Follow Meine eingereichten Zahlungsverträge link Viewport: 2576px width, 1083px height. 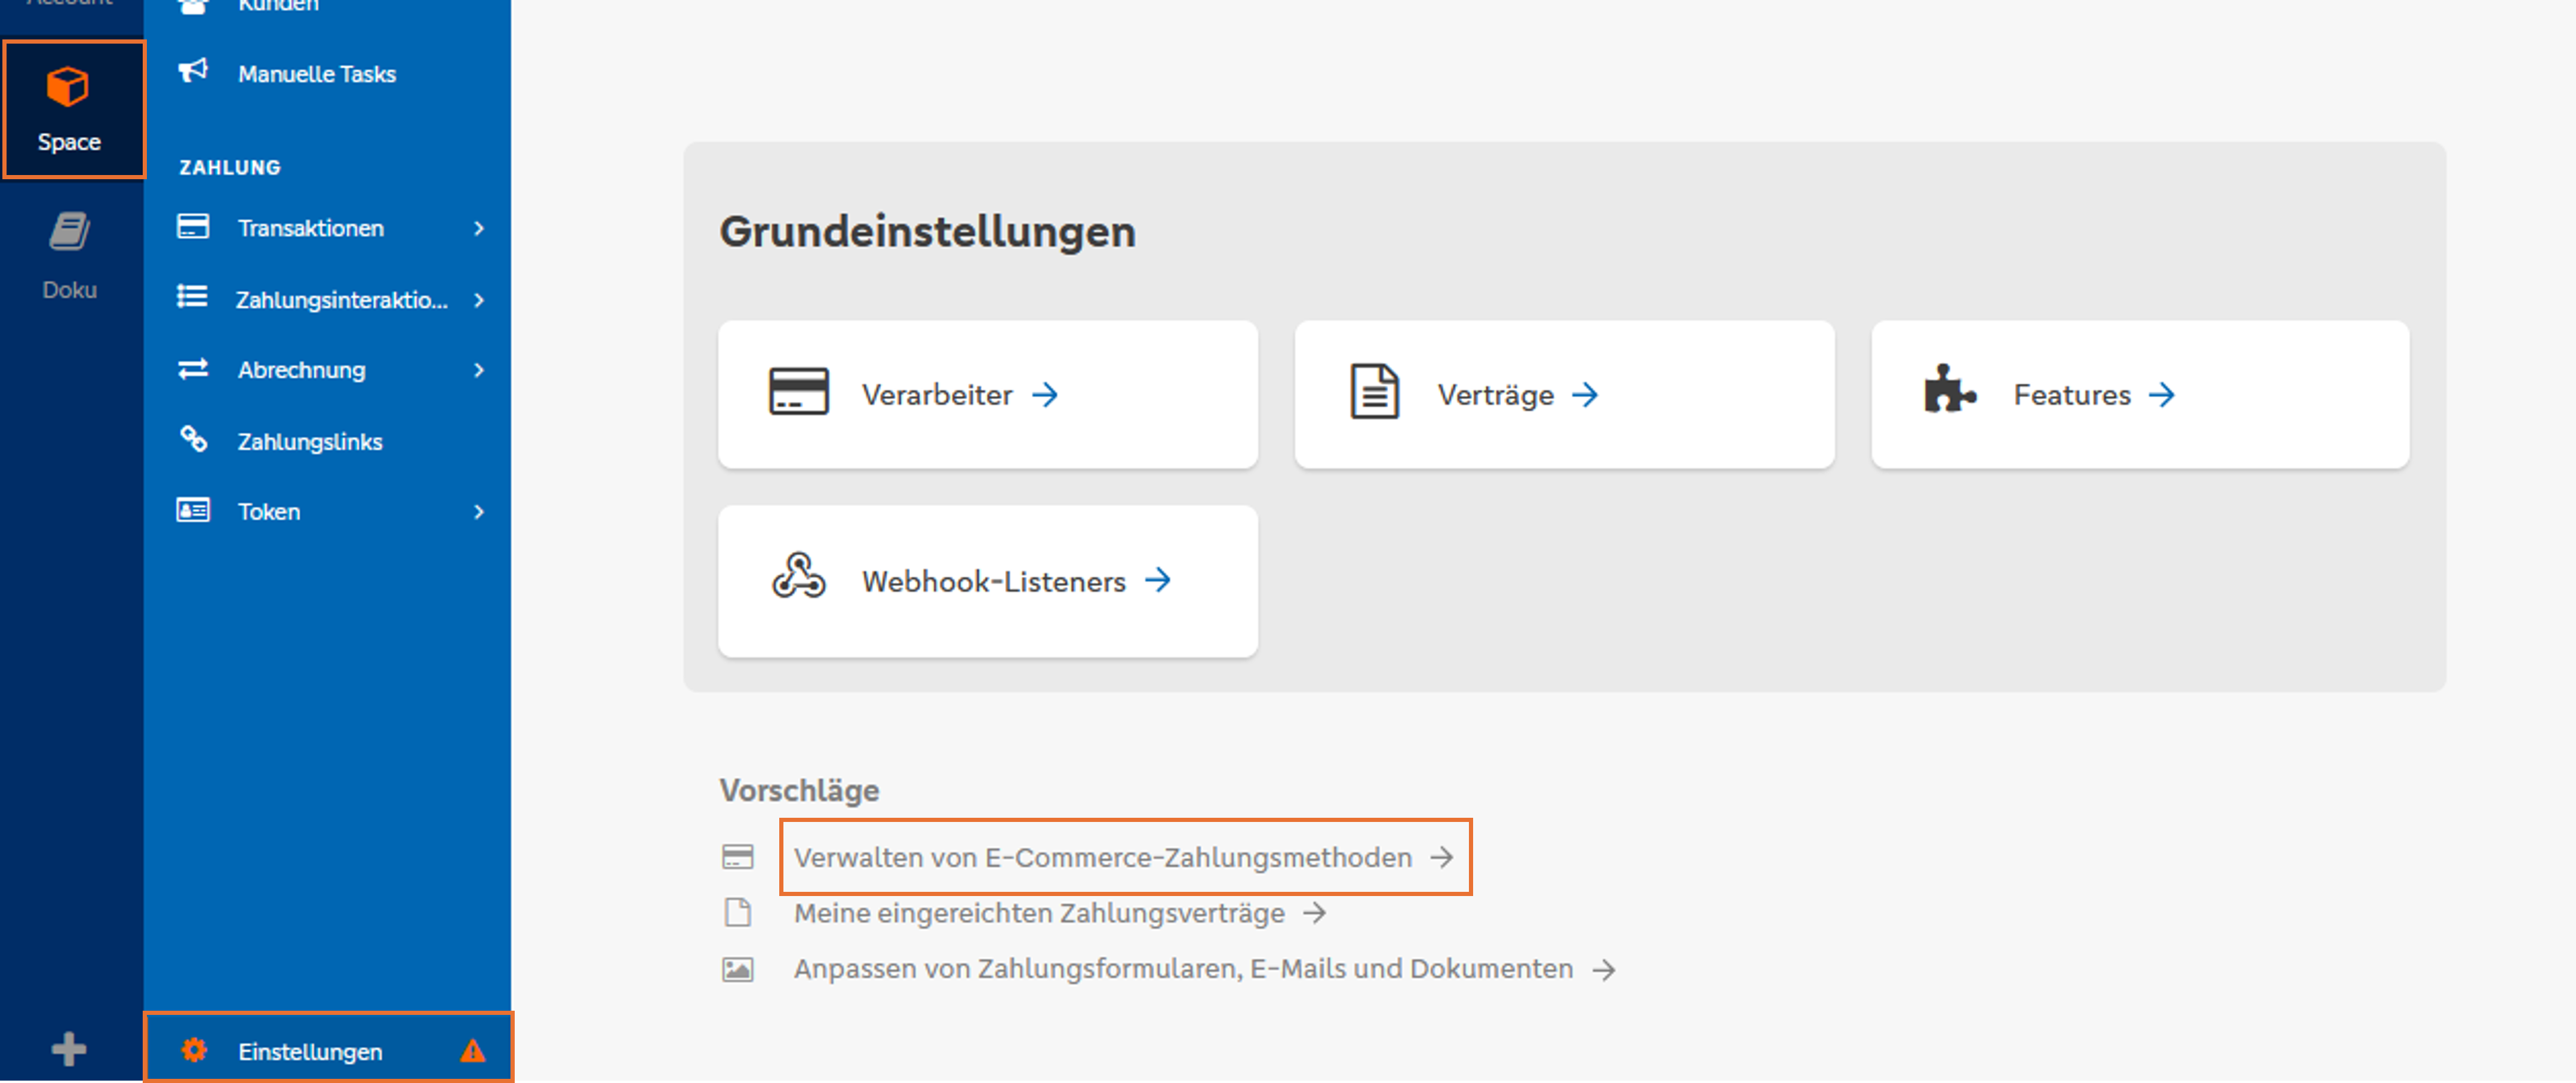[1060, 913]
